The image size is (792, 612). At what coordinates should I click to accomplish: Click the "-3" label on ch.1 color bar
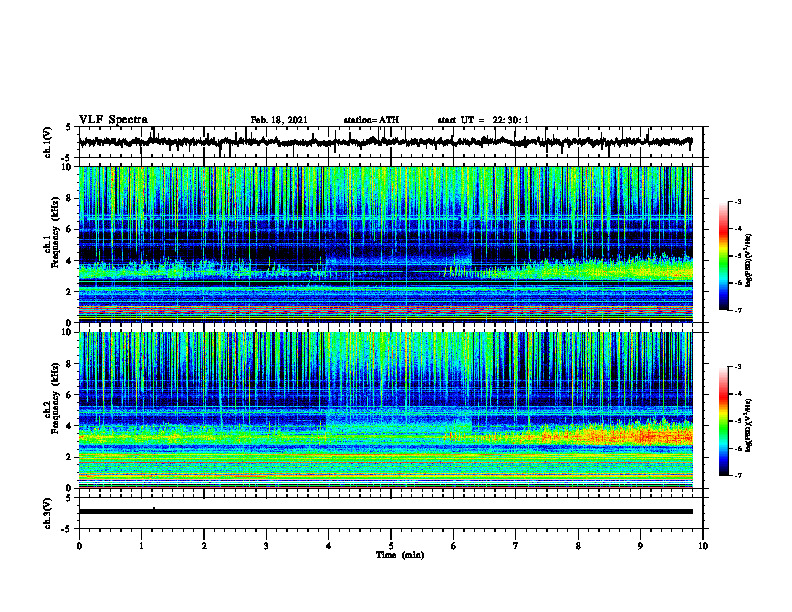738,201
